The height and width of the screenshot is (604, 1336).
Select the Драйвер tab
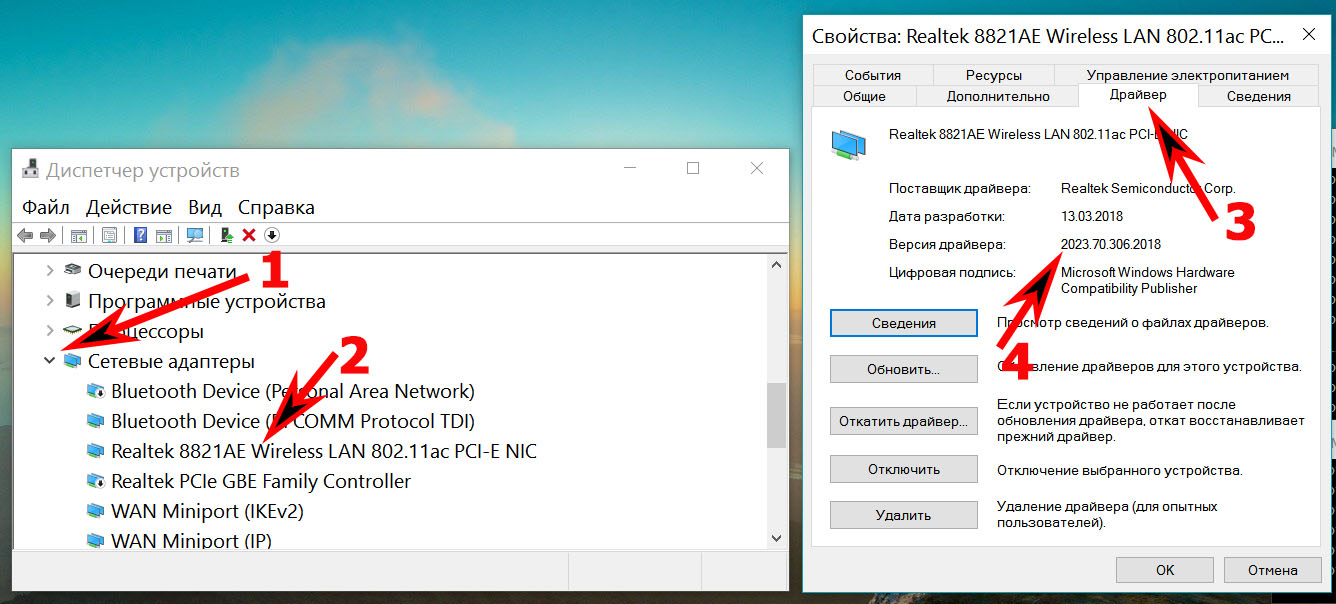(1138, 94)
